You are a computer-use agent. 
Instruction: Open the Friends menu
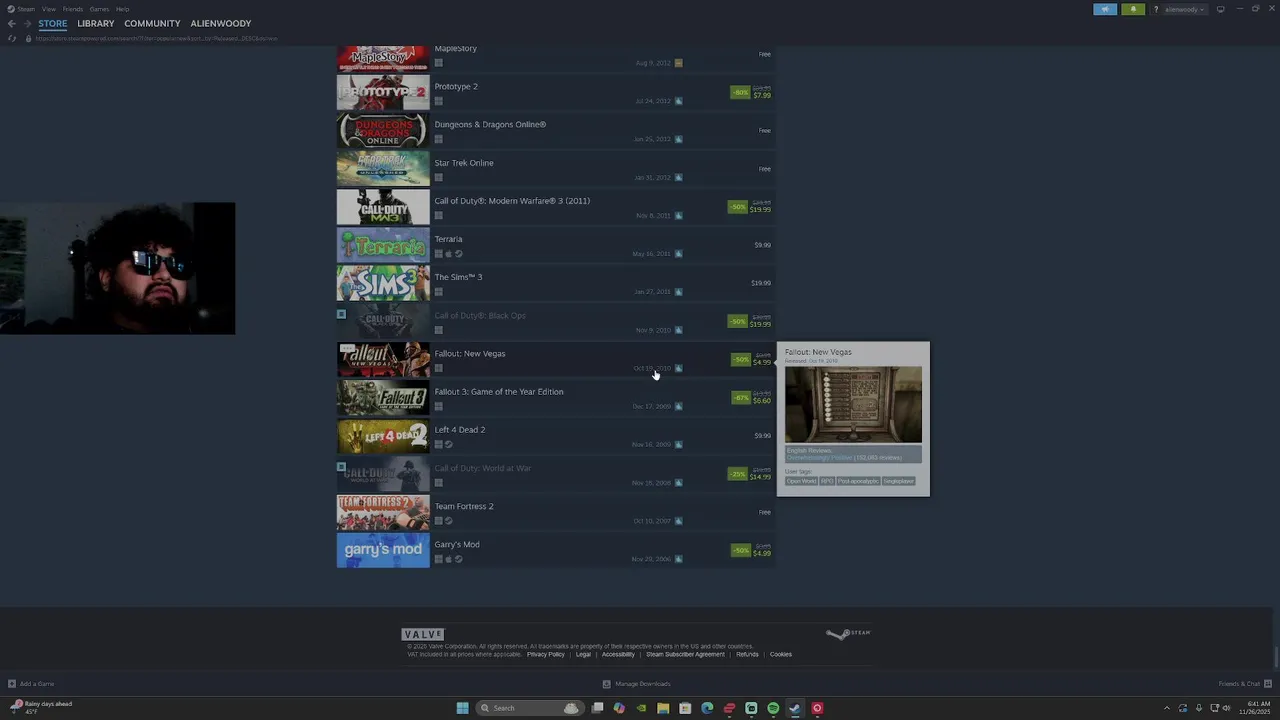tap(73, 9)
